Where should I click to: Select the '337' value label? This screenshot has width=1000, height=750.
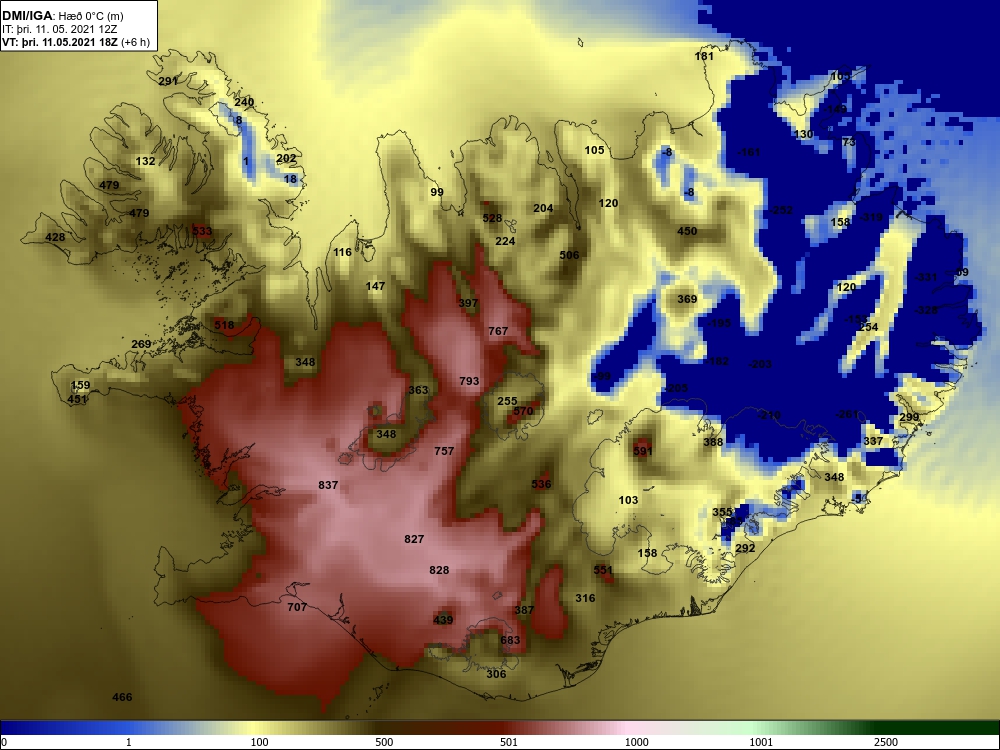click(873, 441)
